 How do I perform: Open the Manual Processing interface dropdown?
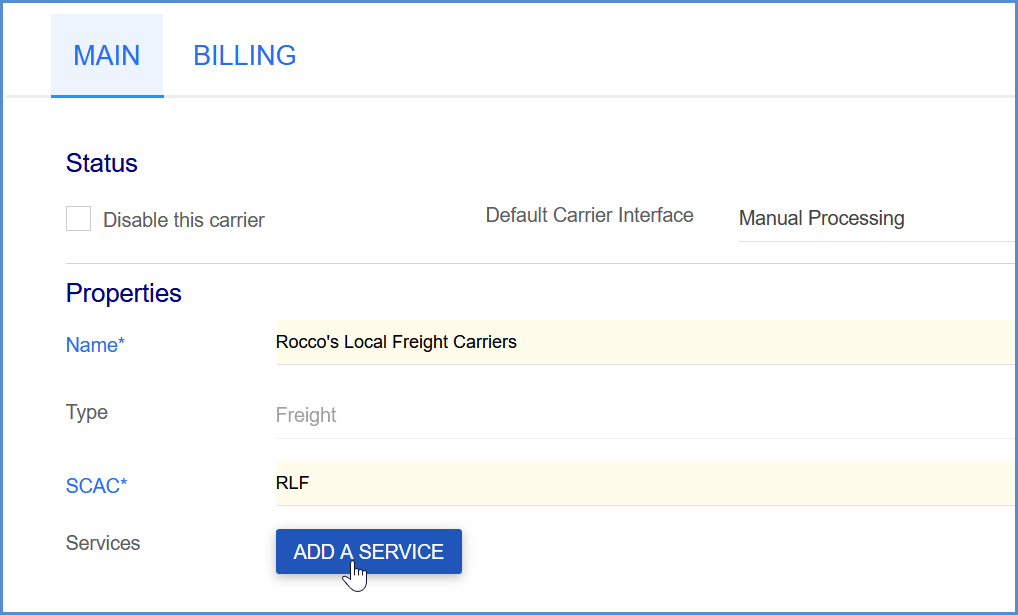876,218
